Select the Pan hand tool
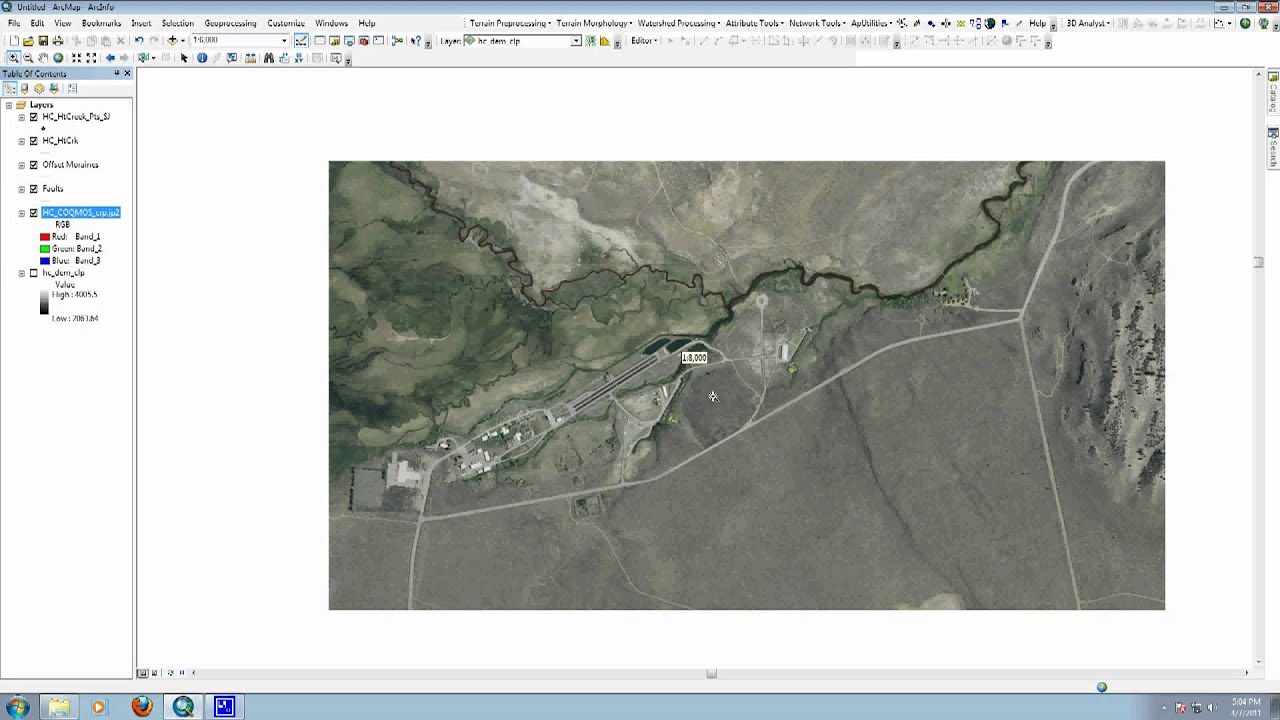Screen dimensions: 1280x720 (43, 58)
